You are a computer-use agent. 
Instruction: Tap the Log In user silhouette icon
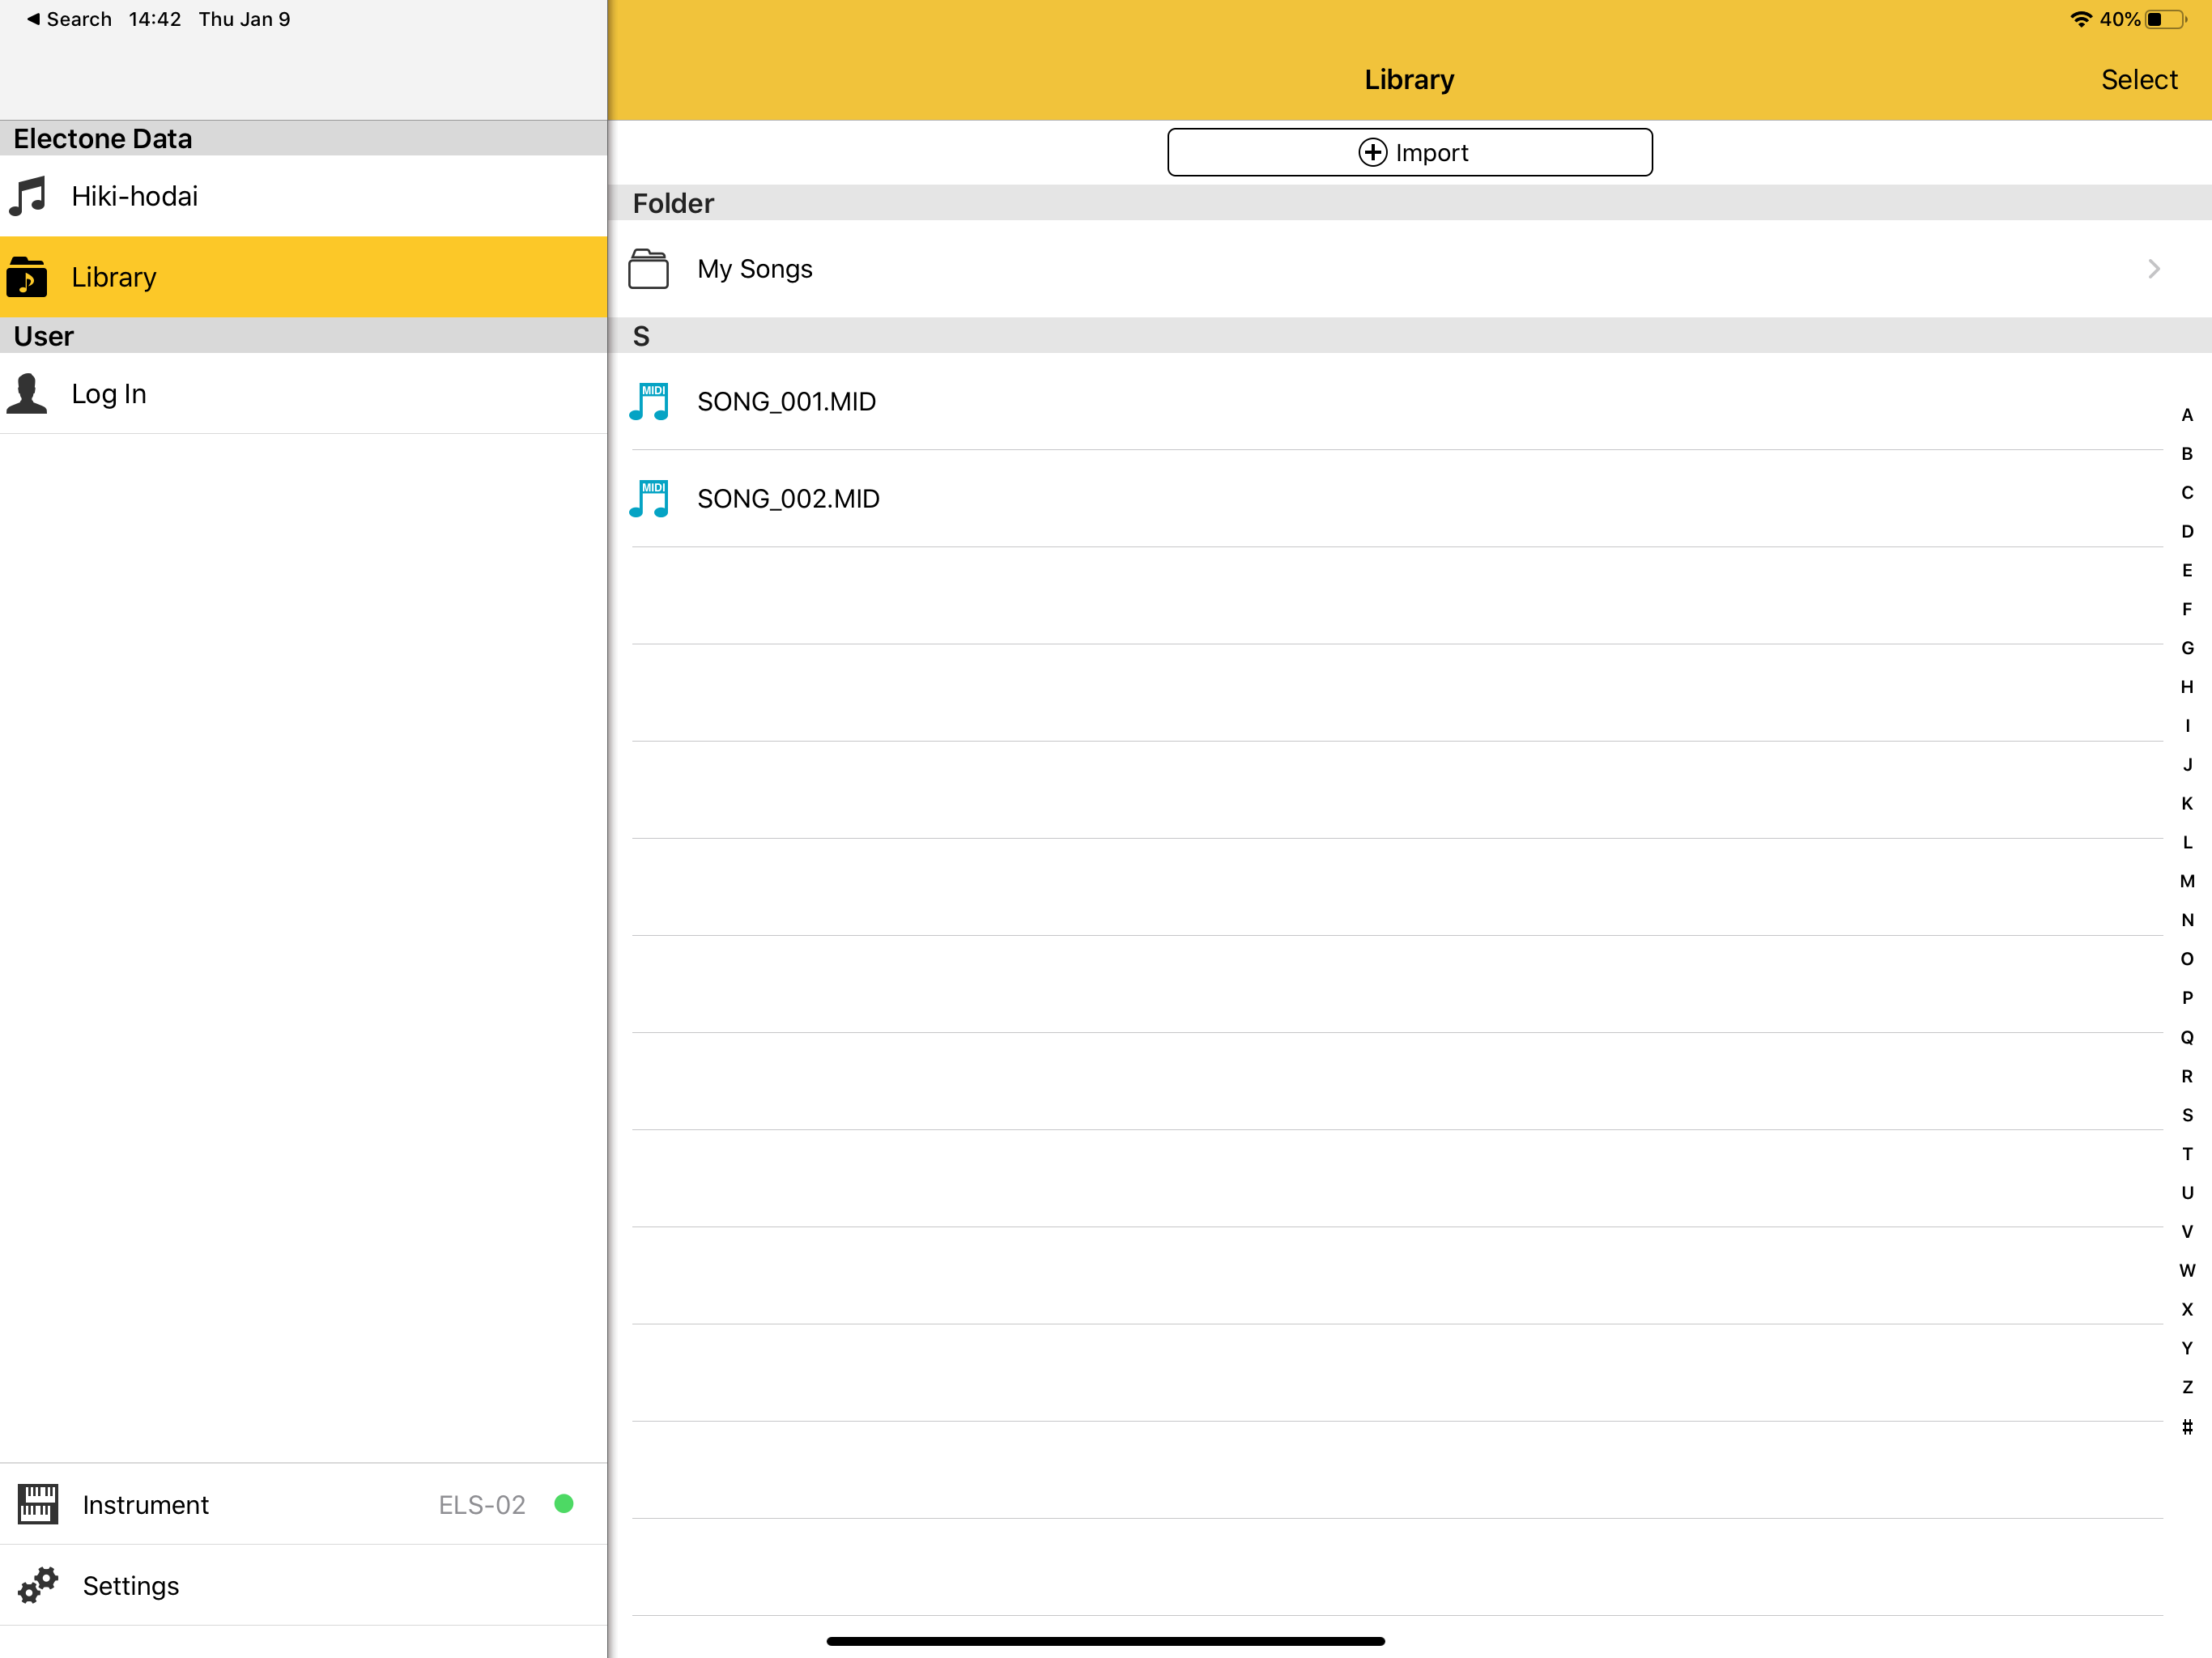(x=27, y=394)
